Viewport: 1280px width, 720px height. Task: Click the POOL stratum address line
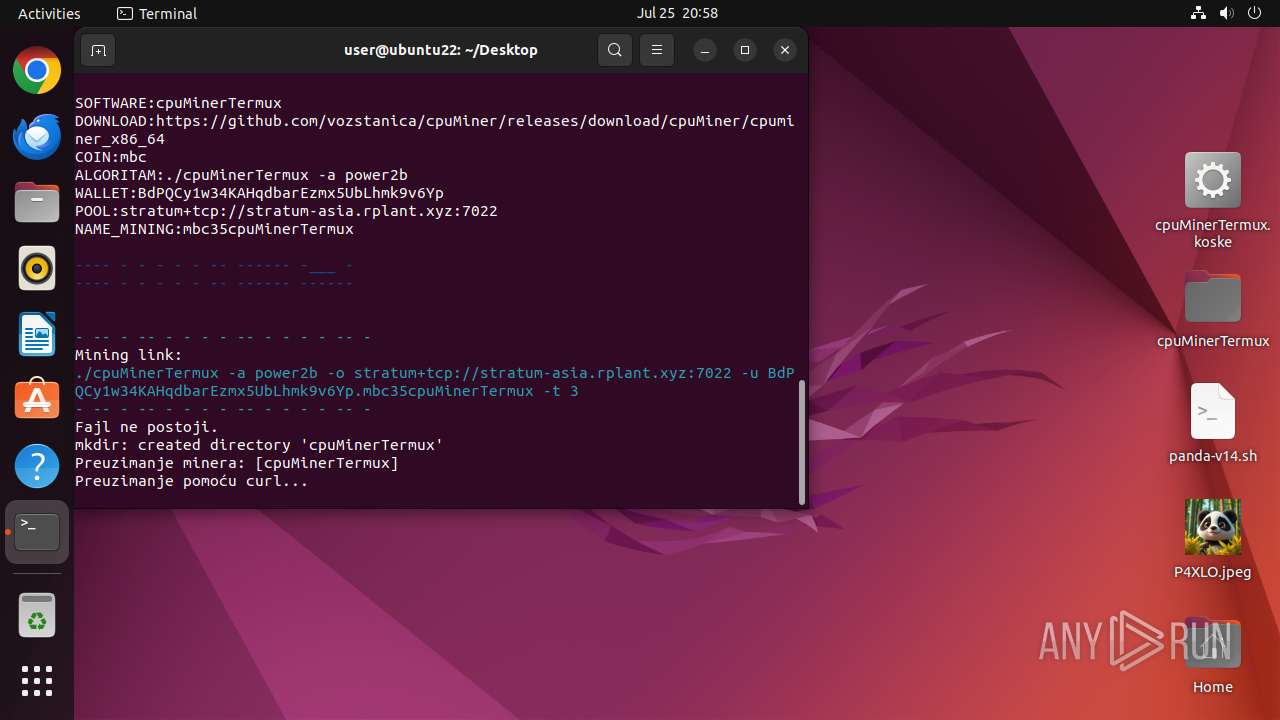[x=286, y=211]
